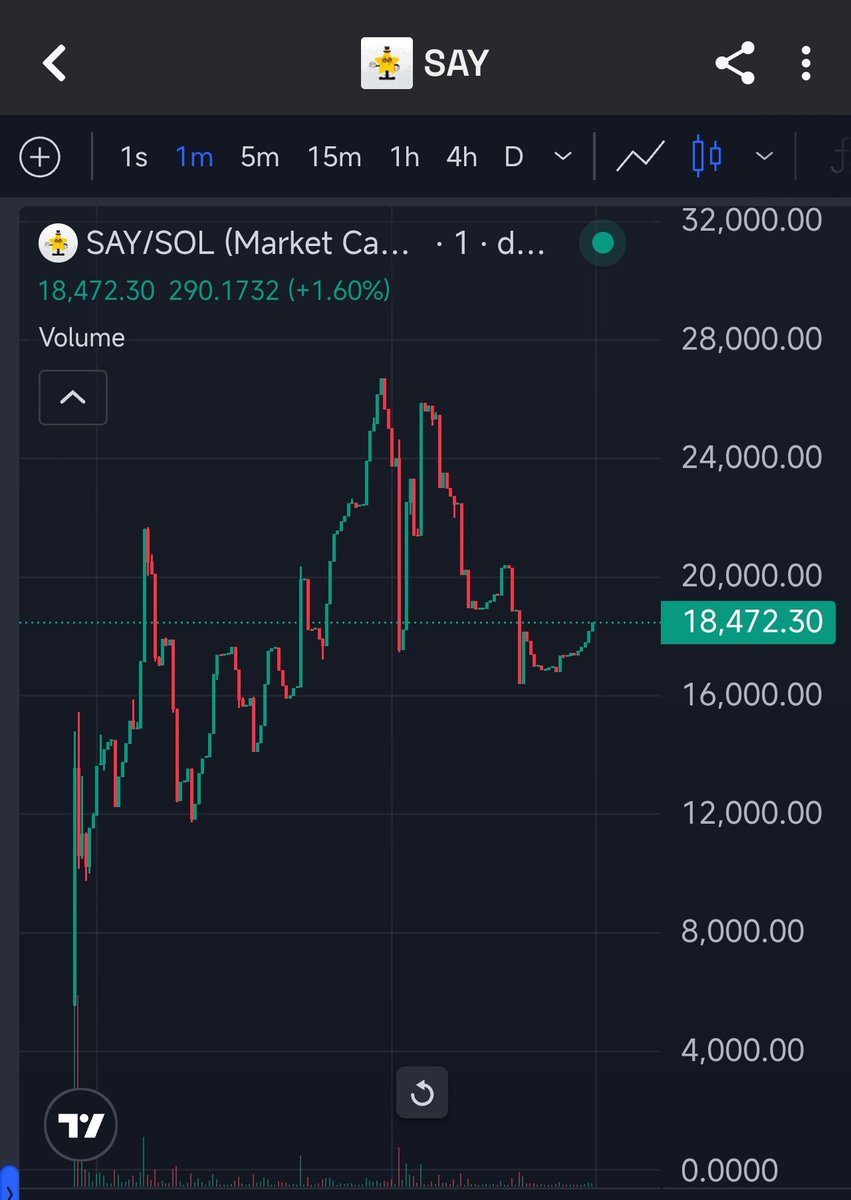Expand more timeframes dropdown arrow
This screenshot has width=851, height=1200.
[563, 157]
